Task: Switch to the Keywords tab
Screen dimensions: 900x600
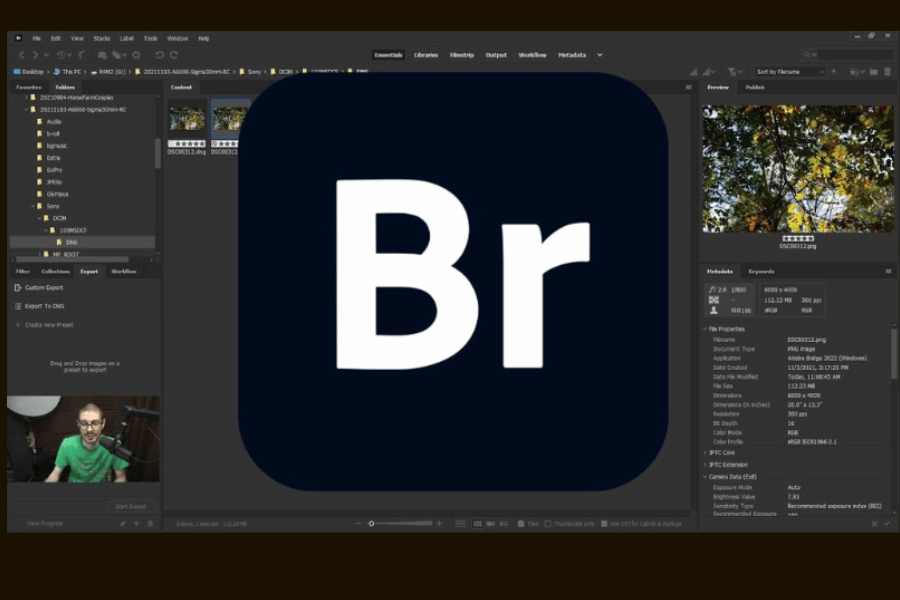Action: click(x=761, y=271)
